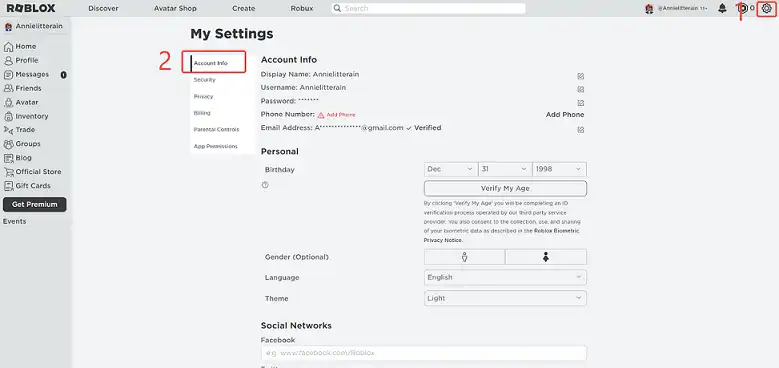Screen dimensions: 779x368
Task: Click the 'Email Address' verified text
Action: 427,128
